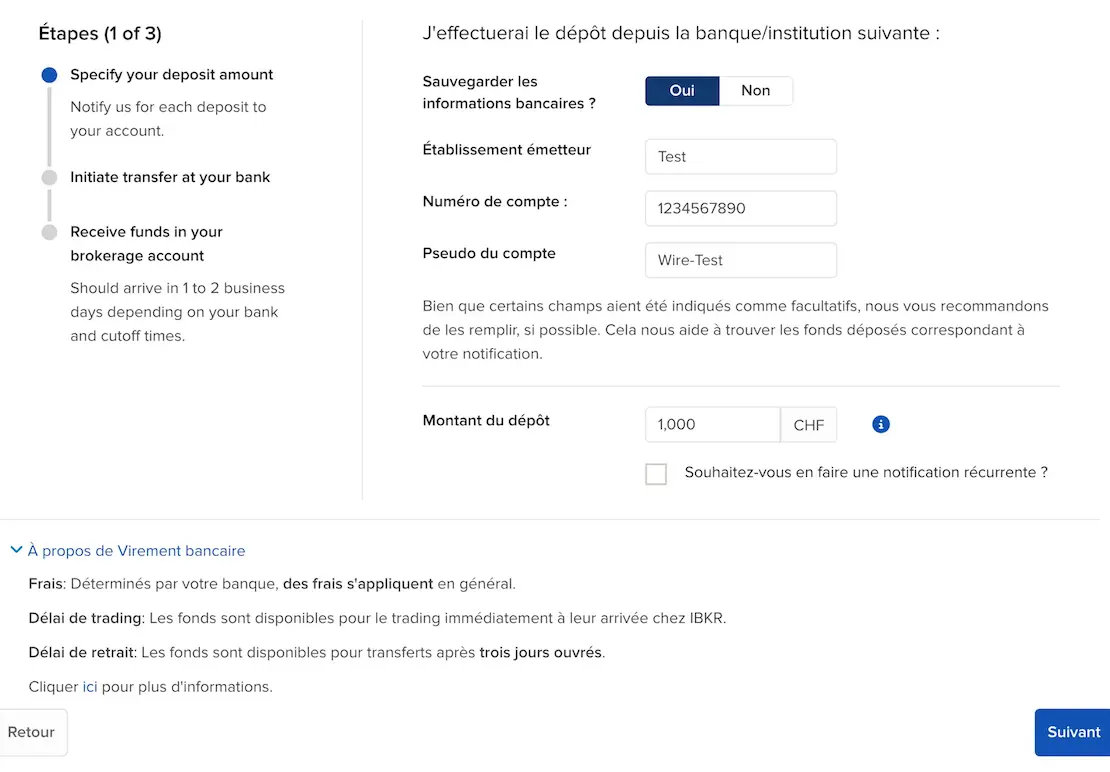Open the CHF currency selector
The width and height of the screenshot is (1110, 772).
[808, 425]
